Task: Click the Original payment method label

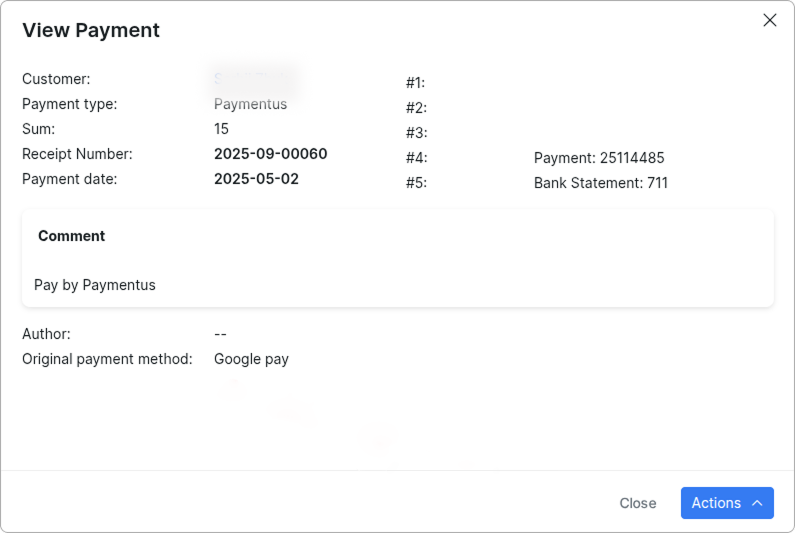Action: tap(107, 359)
